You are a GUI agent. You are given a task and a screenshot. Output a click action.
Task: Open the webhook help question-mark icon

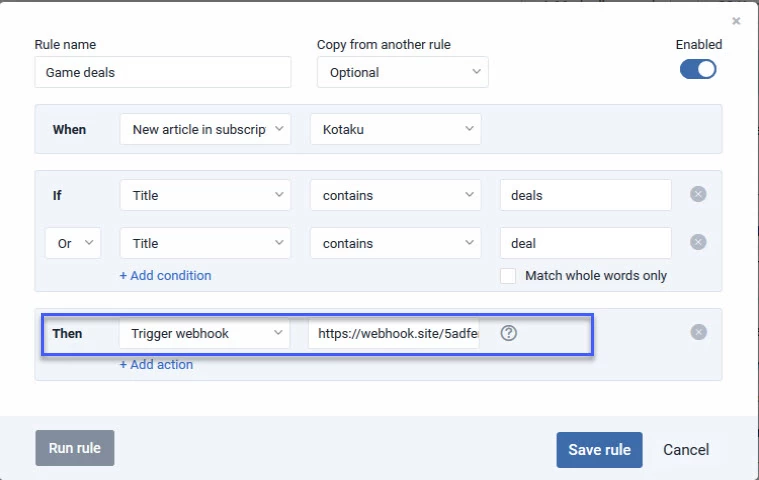(509, 333)
